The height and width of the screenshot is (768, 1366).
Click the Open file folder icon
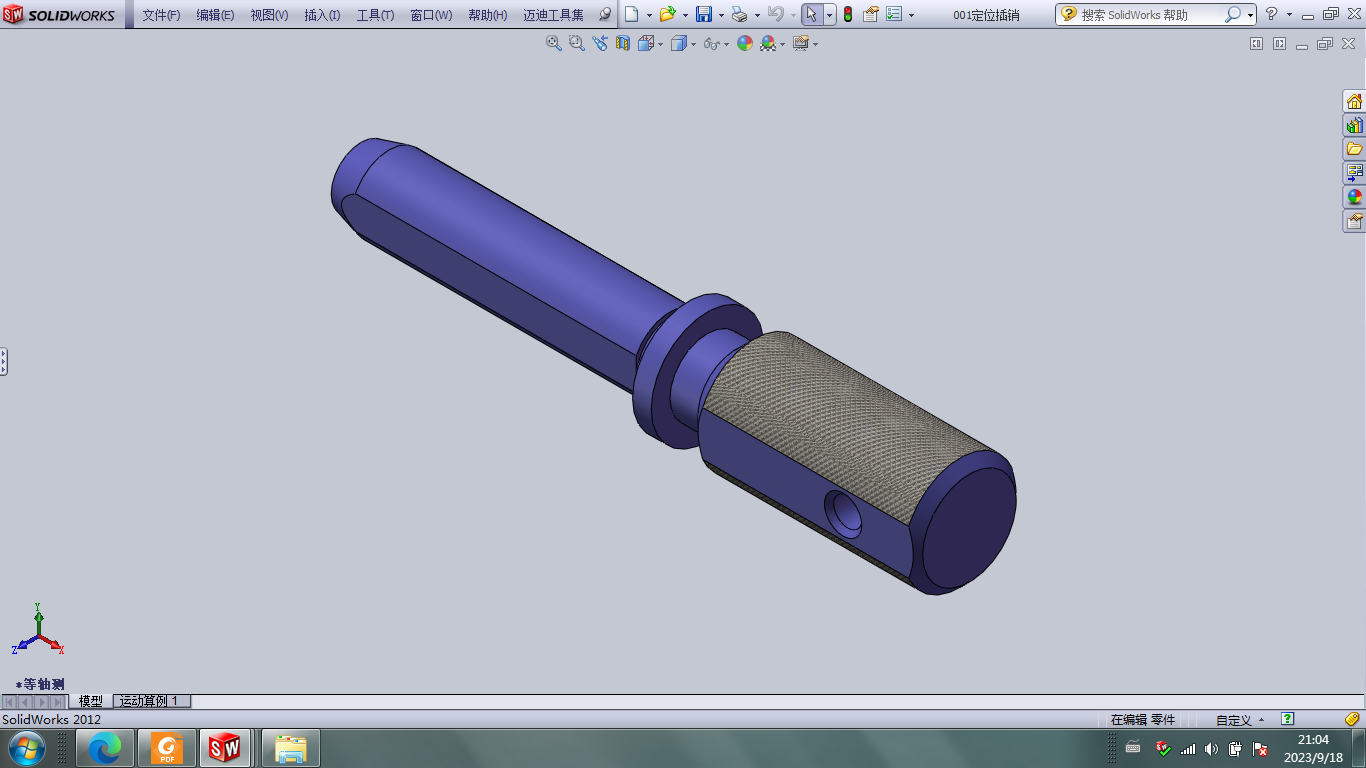667,14
